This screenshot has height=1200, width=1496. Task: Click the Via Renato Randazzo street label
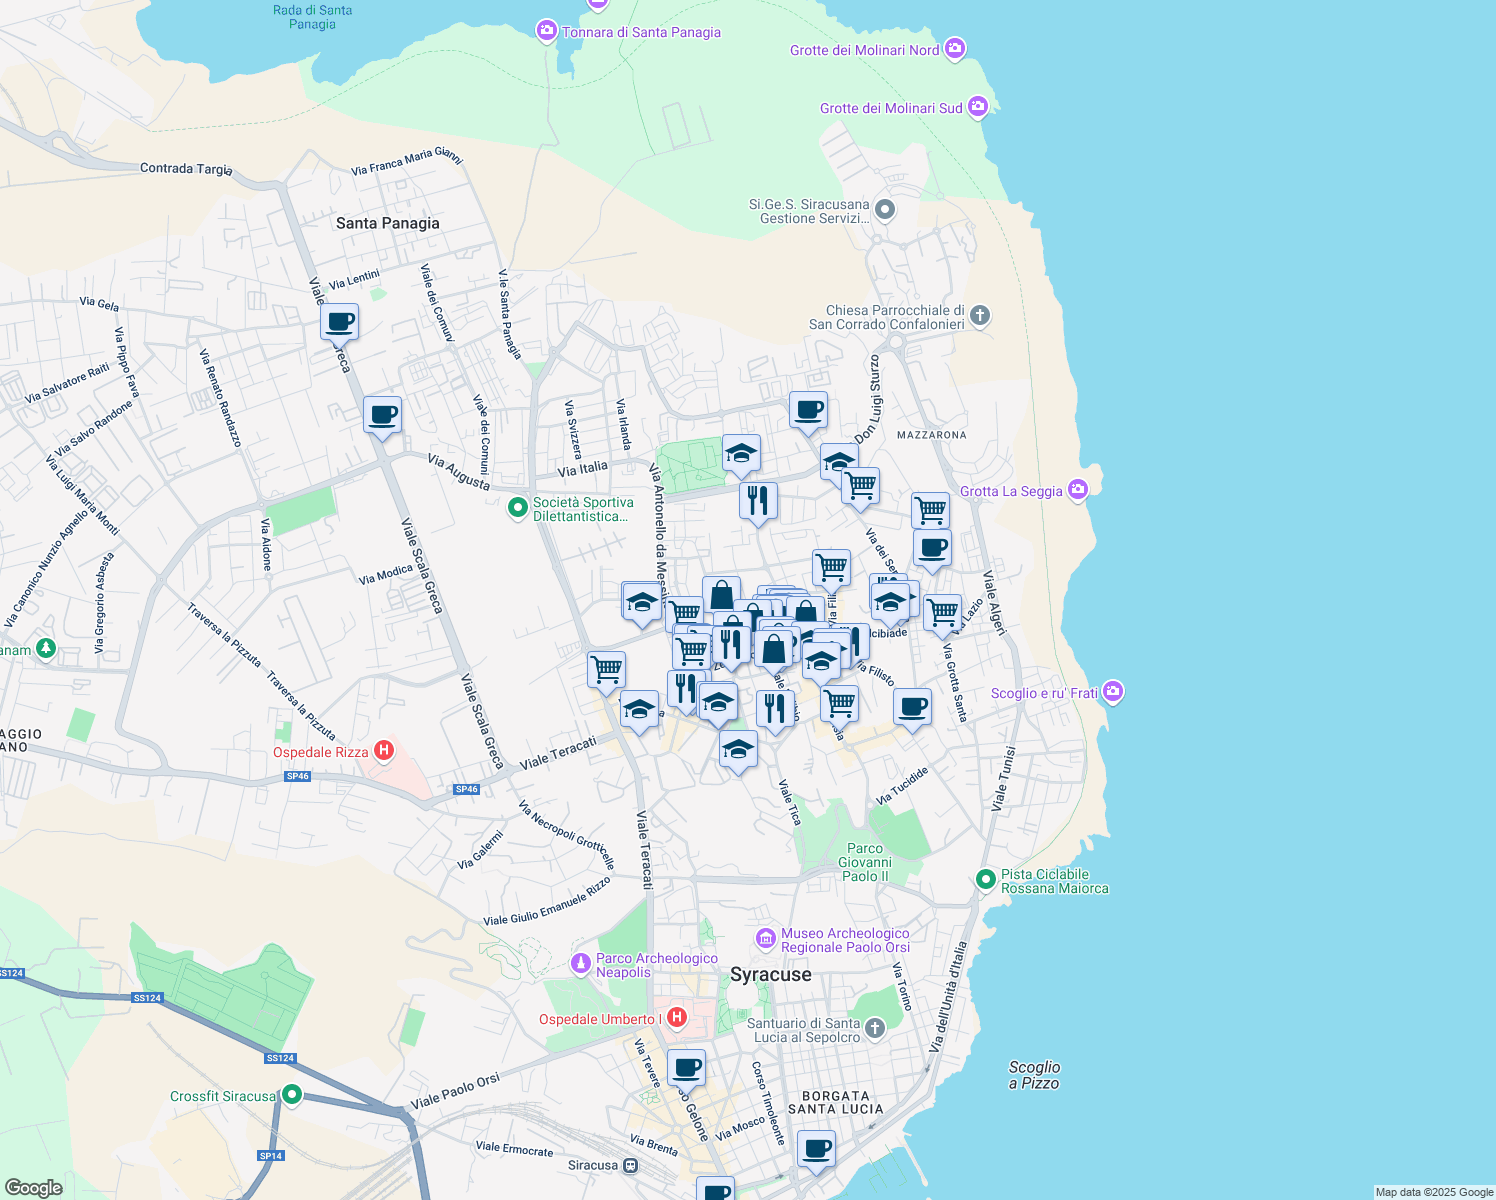(220, 397)
